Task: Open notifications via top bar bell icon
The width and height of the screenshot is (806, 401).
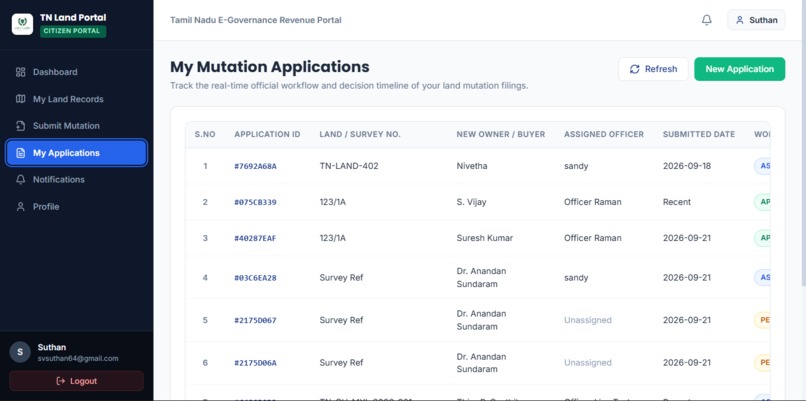Action: (x=707, y=20)
